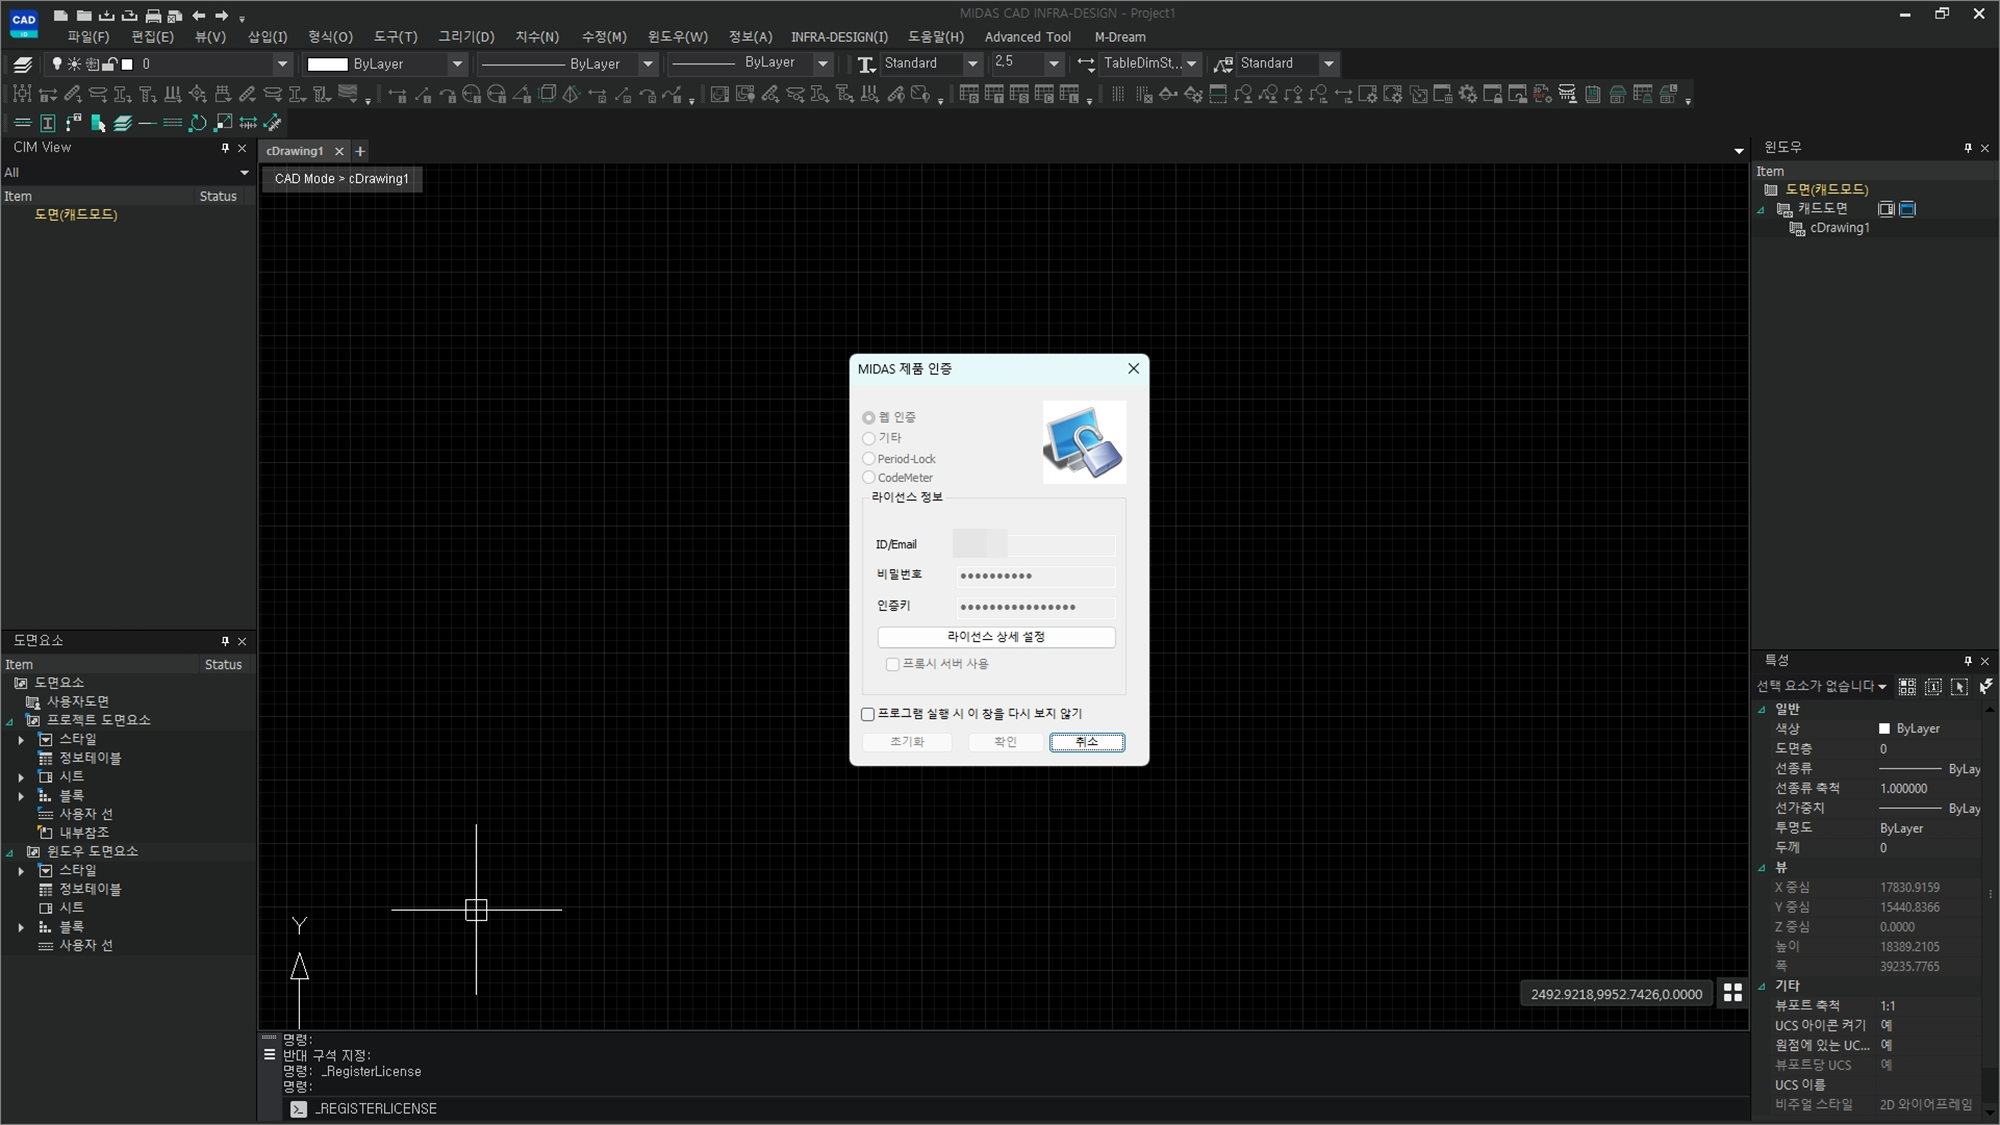Click the first layout icon next to 캐드도면
2000x1125 pixels.
click(1886, 209)
